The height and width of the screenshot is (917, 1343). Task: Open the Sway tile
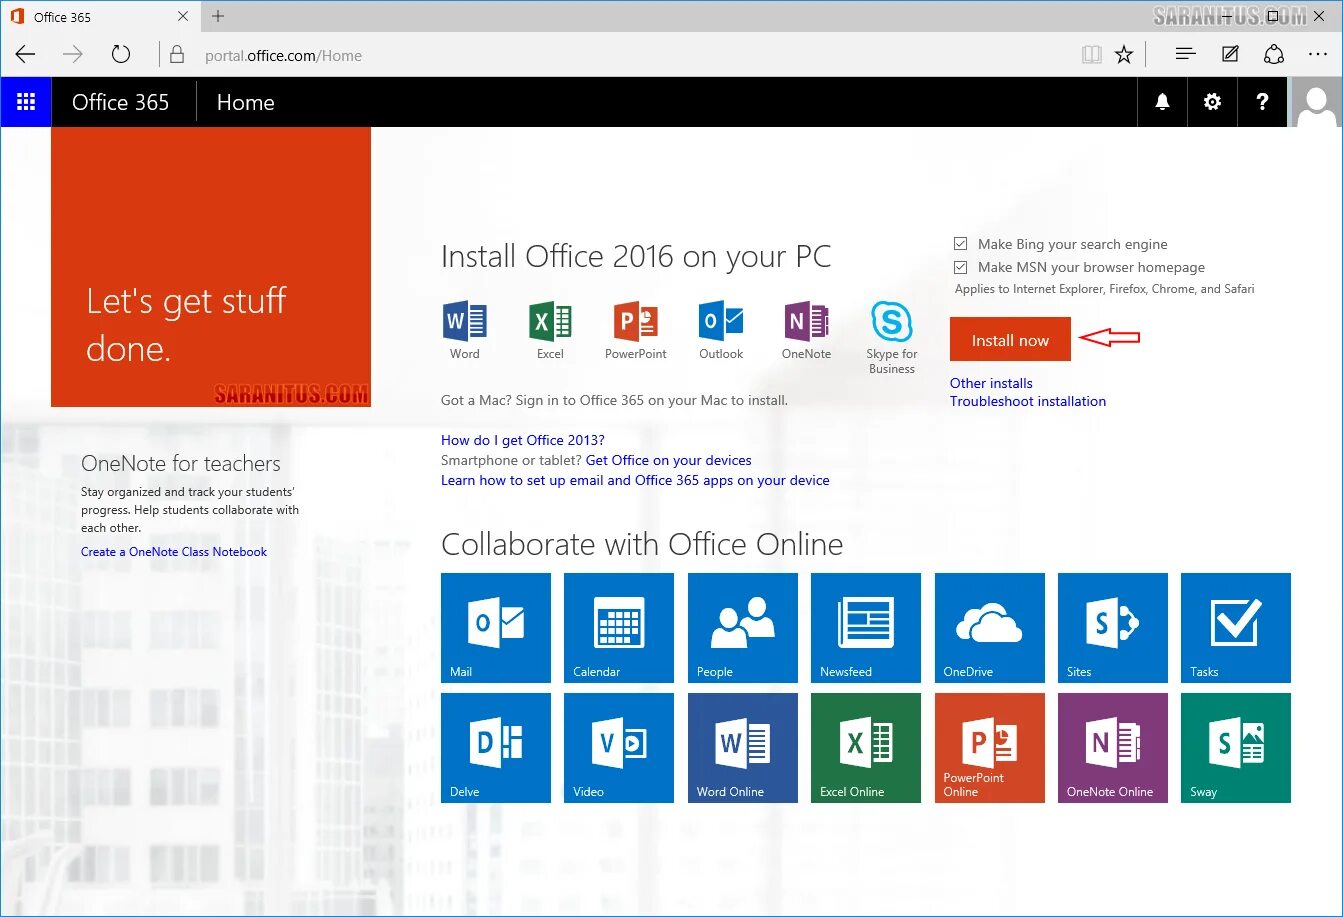tap(1236, 748)
